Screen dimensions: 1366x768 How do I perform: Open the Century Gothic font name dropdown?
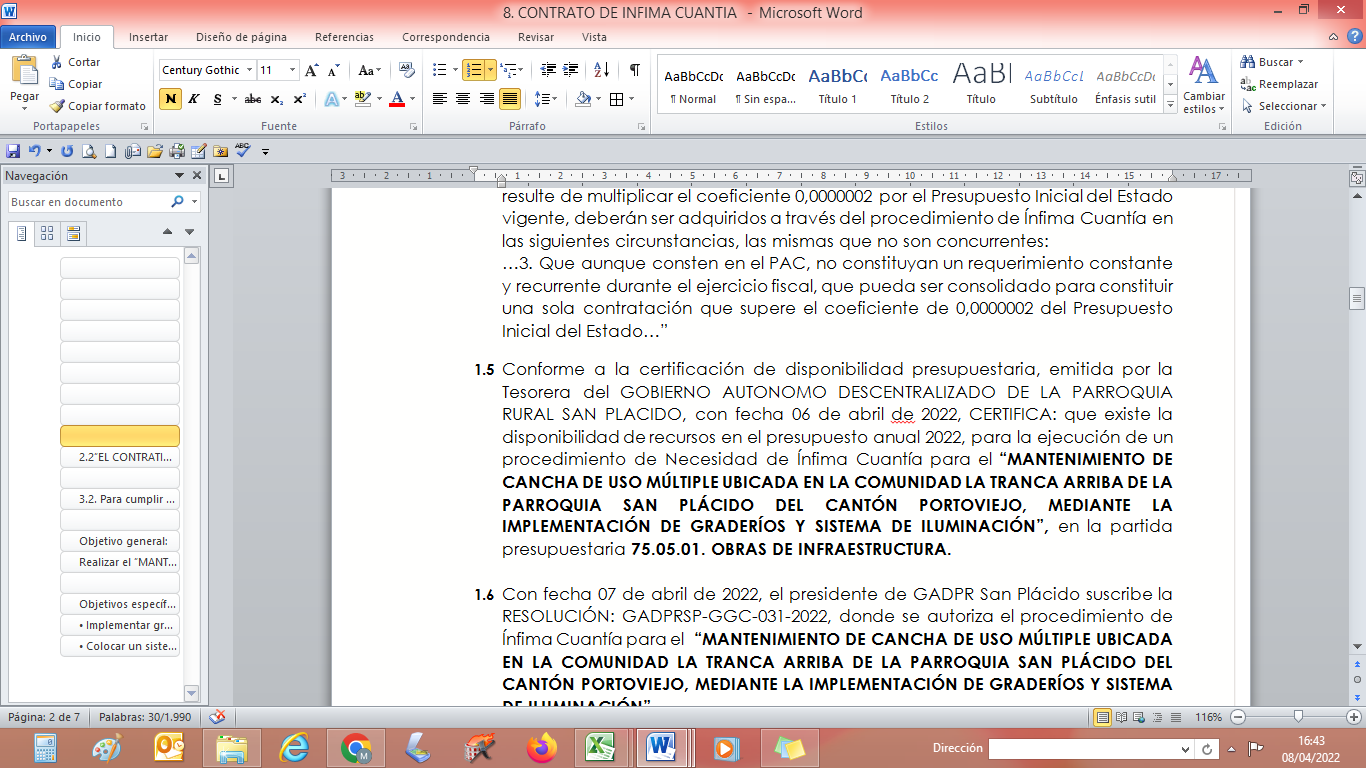coord(248,70)
